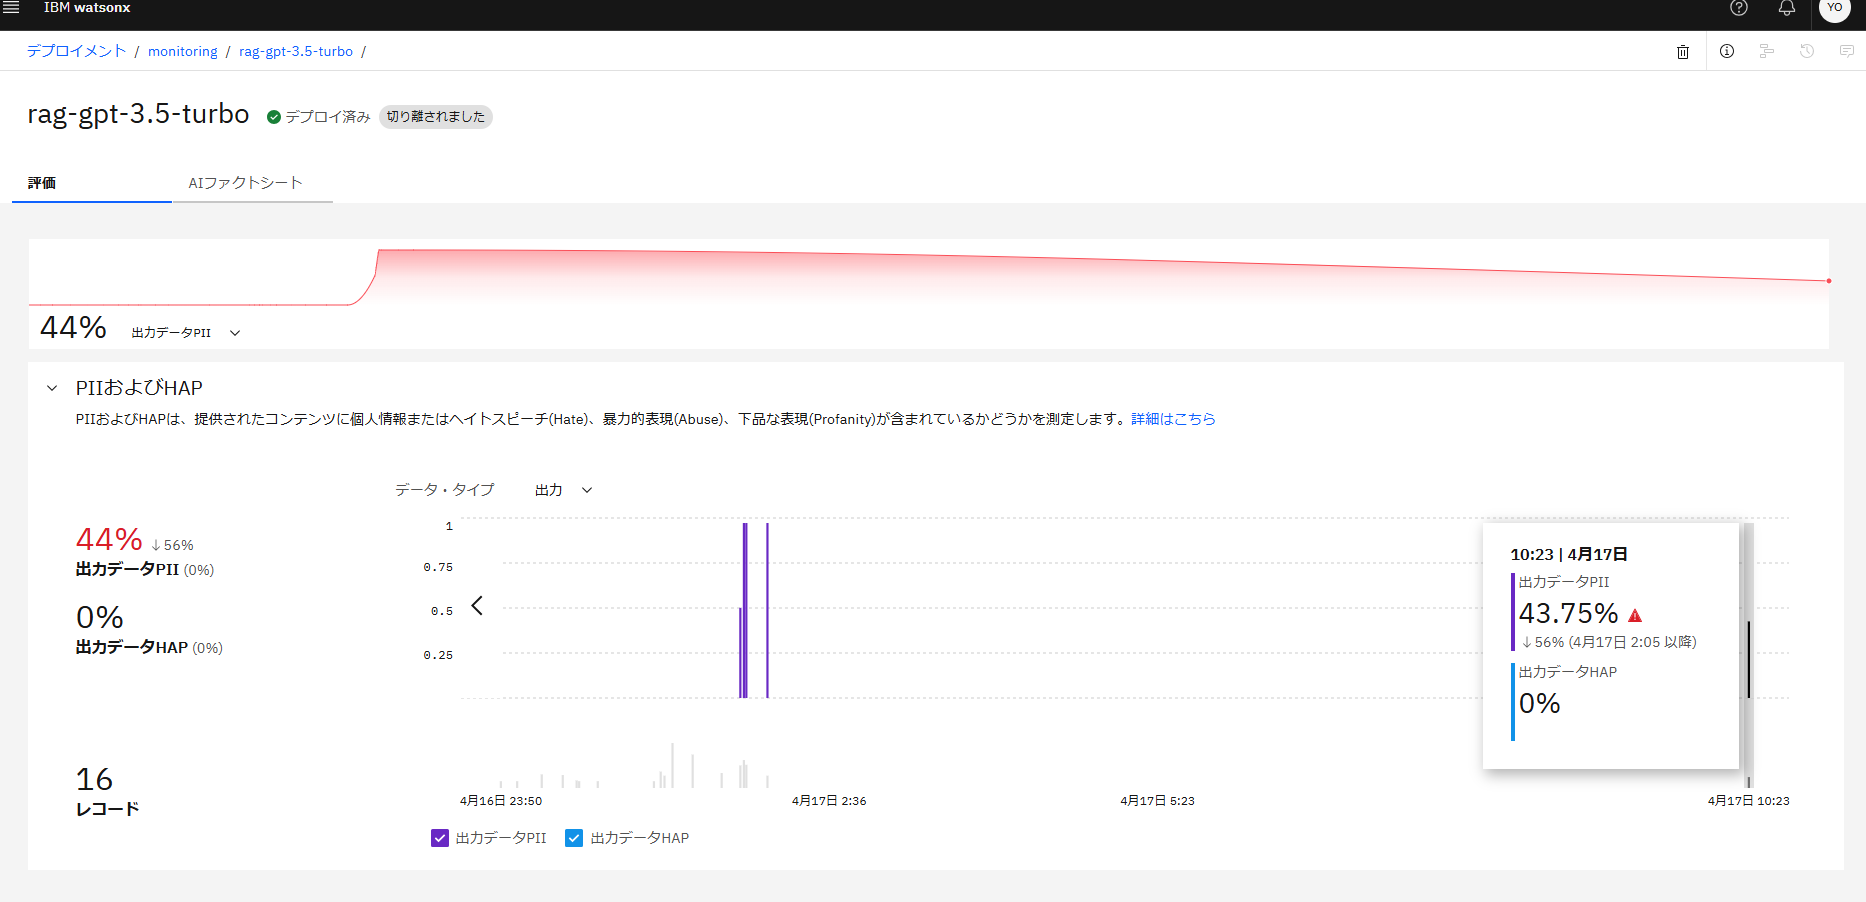The height and width of the screenshot is (902, 1866).
Task: Click the lineage diagram icon in the toolbar
Action: [x=1767, y=51]
